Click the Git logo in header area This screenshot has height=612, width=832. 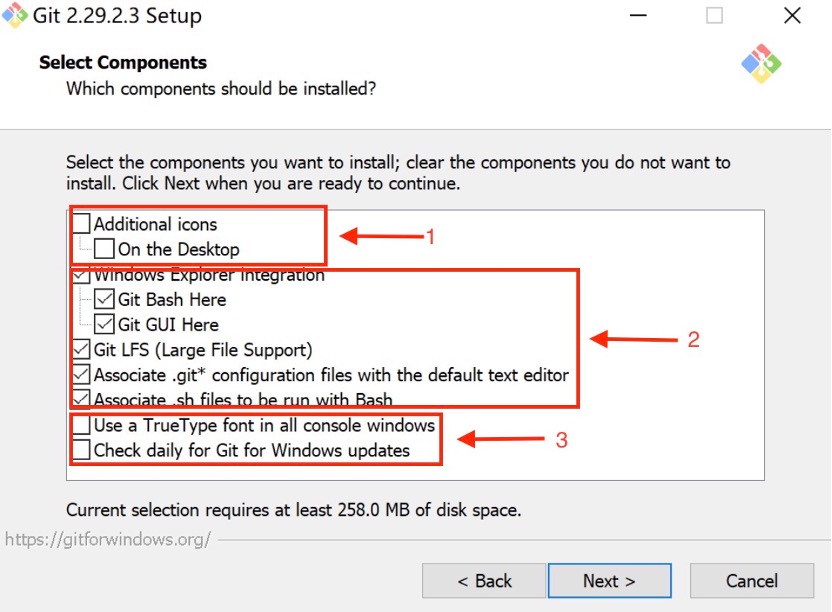pyautogui.click(x=761, y=64)
